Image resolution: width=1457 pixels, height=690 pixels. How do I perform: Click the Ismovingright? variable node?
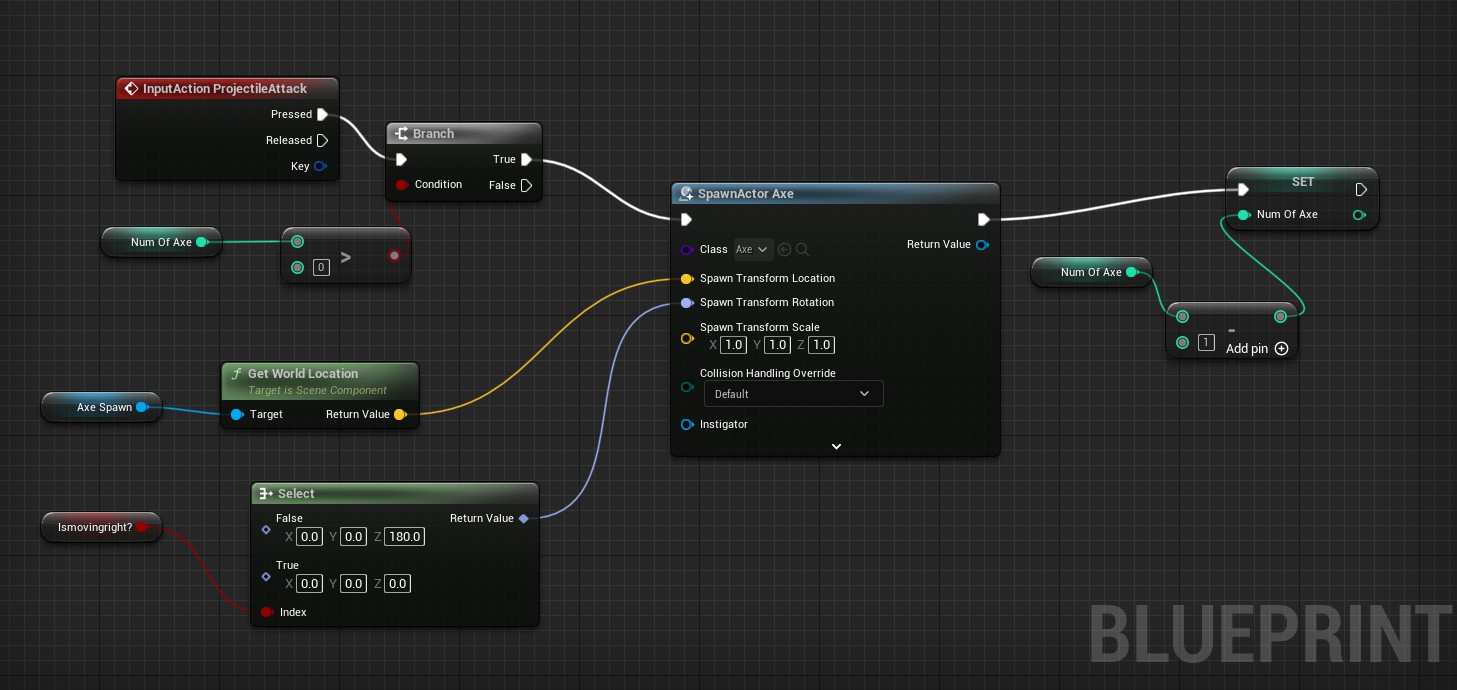[95, 527]
